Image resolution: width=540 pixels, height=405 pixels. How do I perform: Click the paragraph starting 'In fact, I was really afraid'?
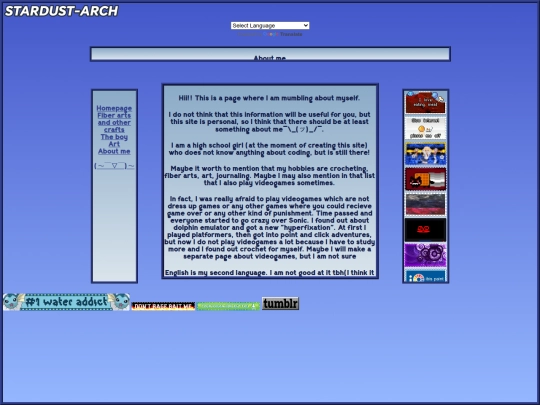click(x=270, y=228)
